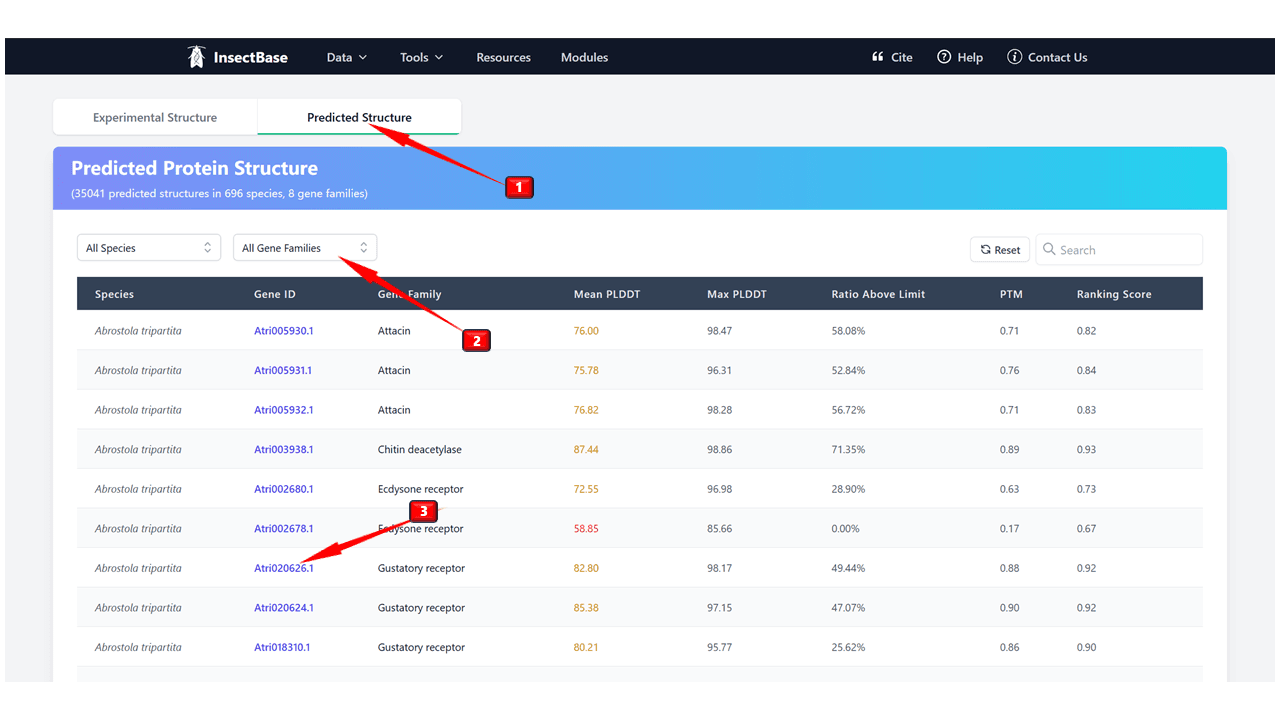The image size is (1280, 720).
Task: Click the Mean PLDDT value 85.38
Action: pyautogui.click(x=586, y=608)
